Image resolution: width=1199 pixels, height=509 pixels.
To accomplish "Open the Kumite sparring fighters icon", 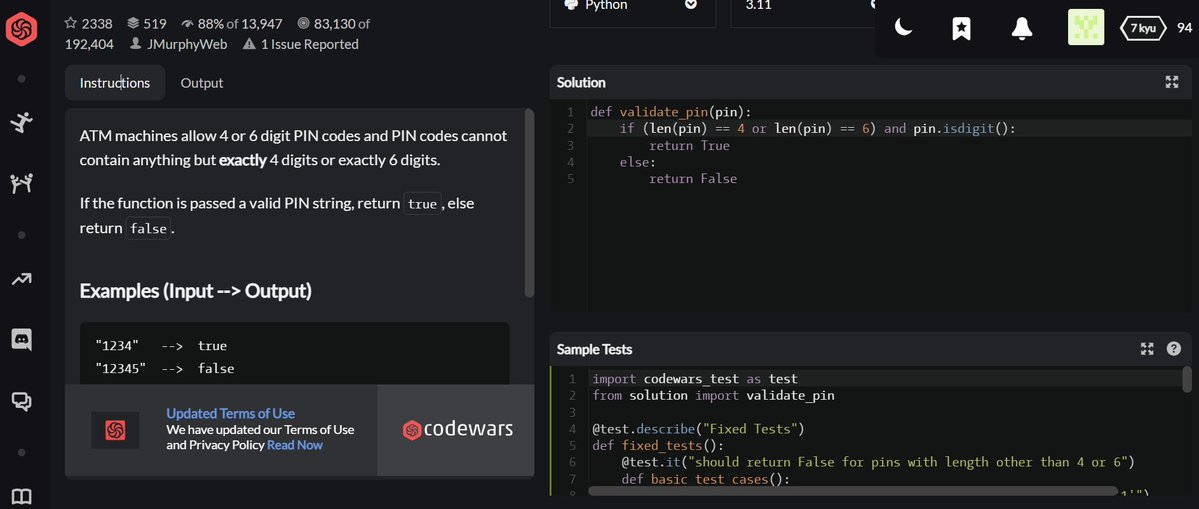I will click(x=21, y=183).
